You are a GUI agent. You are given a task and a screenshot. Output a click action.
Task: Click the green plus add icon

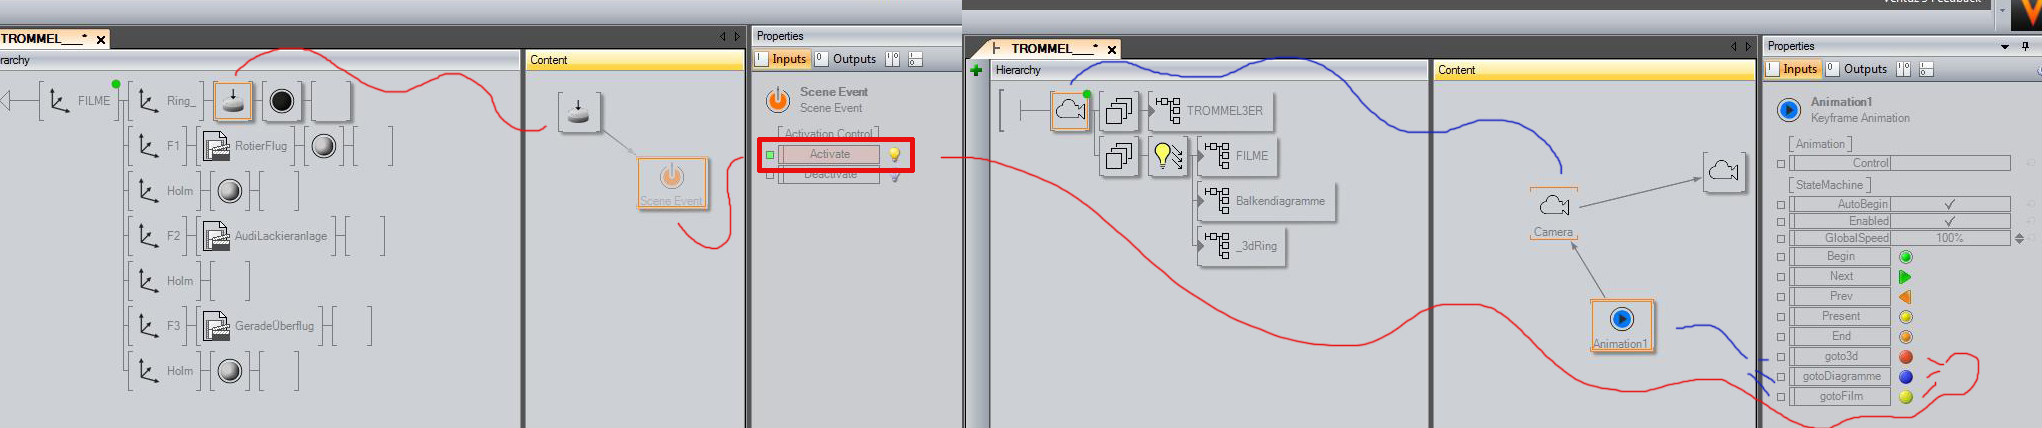tap(976, 70)
